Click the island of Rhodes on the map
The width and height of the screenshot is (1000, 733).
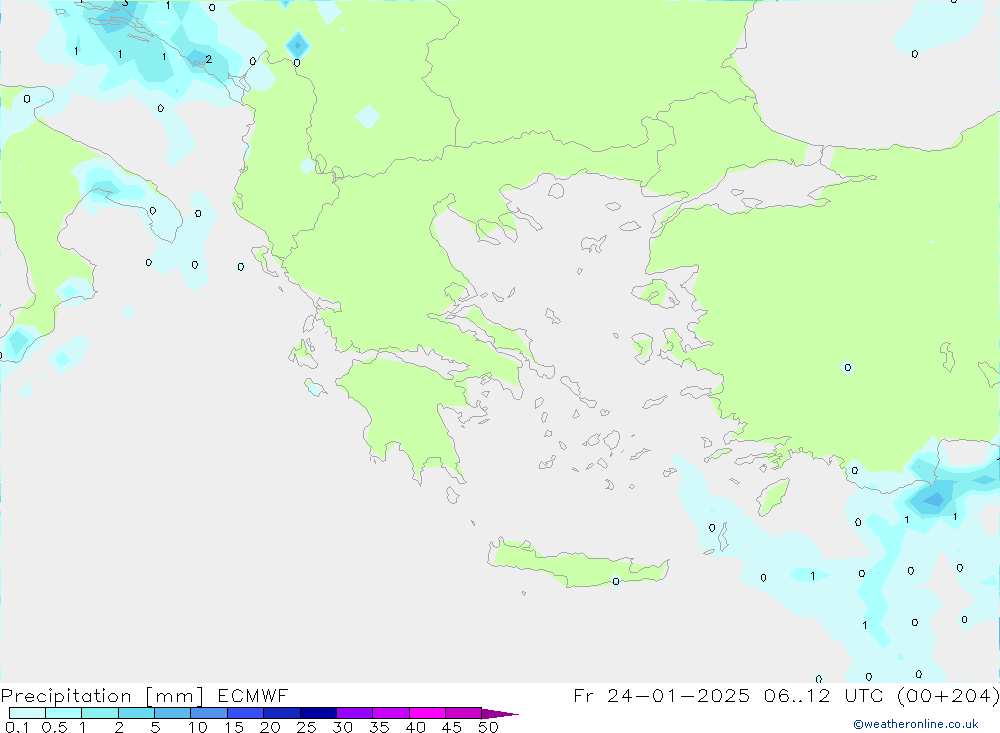coord(773,497)
